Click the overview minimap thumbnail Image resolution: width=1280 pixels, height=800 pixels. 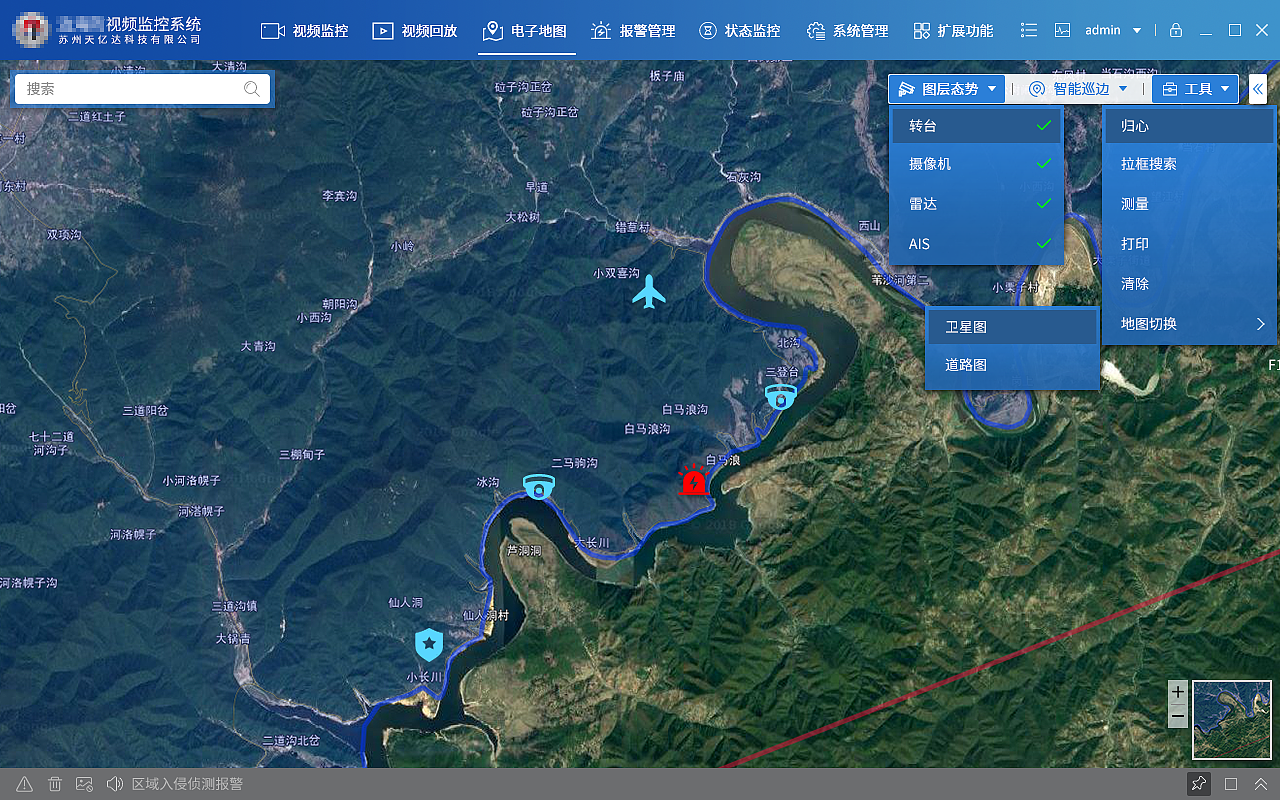(x=1232, y=720)
